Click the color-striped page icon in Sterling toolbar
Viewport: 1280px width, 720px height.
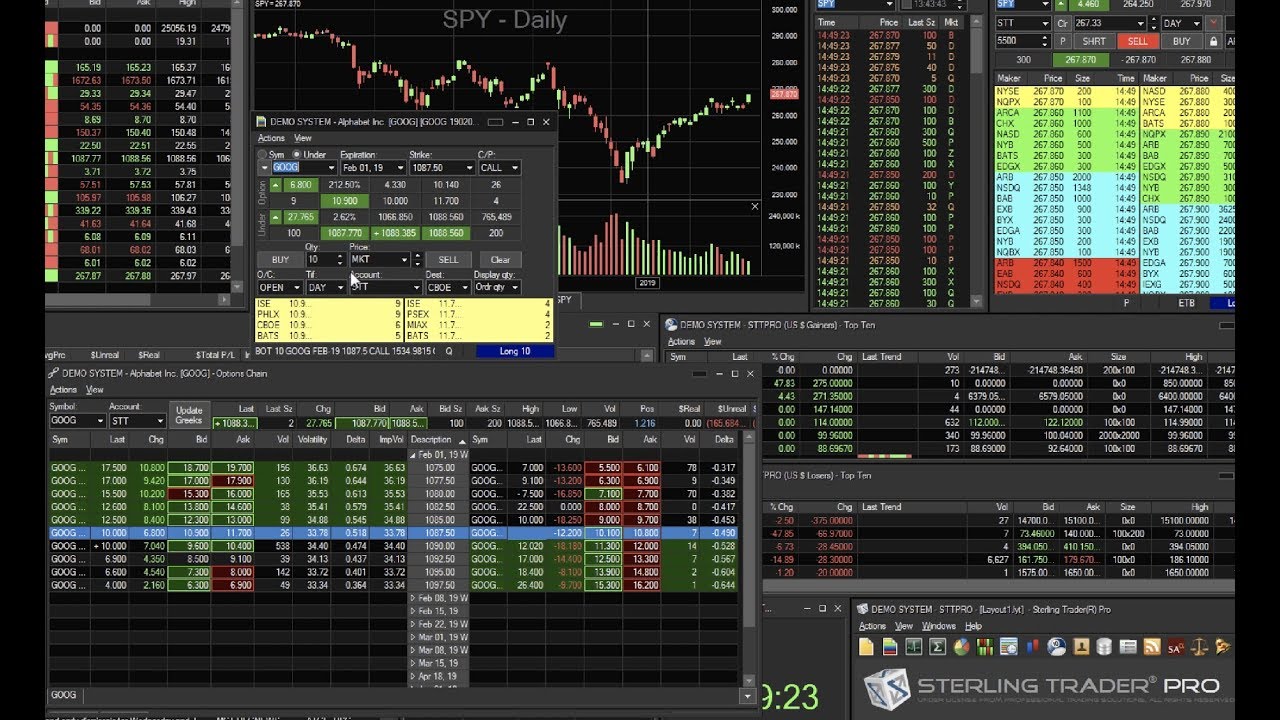(x=891, y=647)
